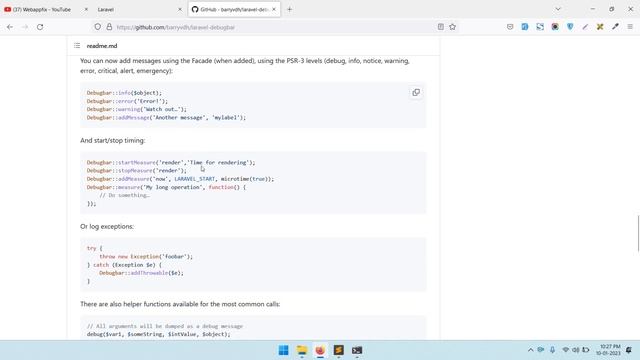Open the Firefox application menu
640x360 pixels.
pyautogui.click(x=630, y=27)
